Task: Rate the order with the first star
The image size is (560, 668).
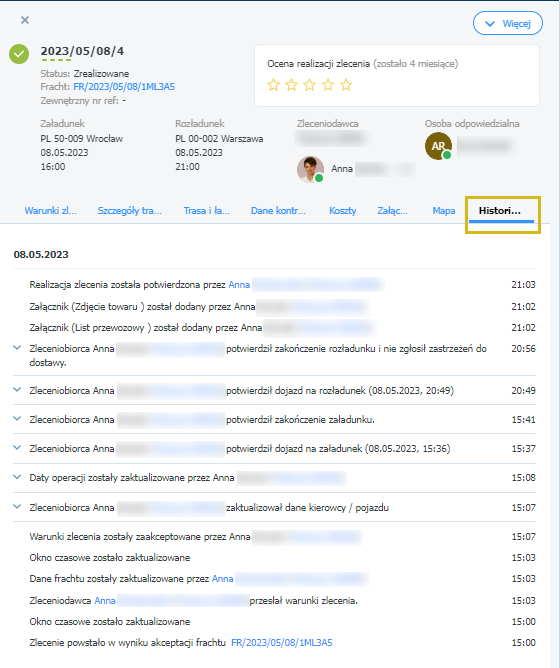Action: [x=273, y=85]
